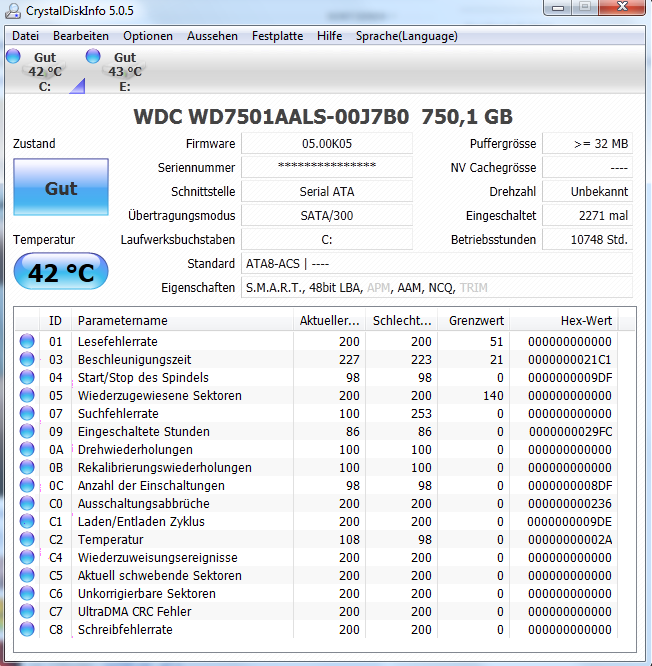Click the masked Seriennummer field
Image resolution: width=652 pixels, height=666 pixels.
(x=327, y=167)
